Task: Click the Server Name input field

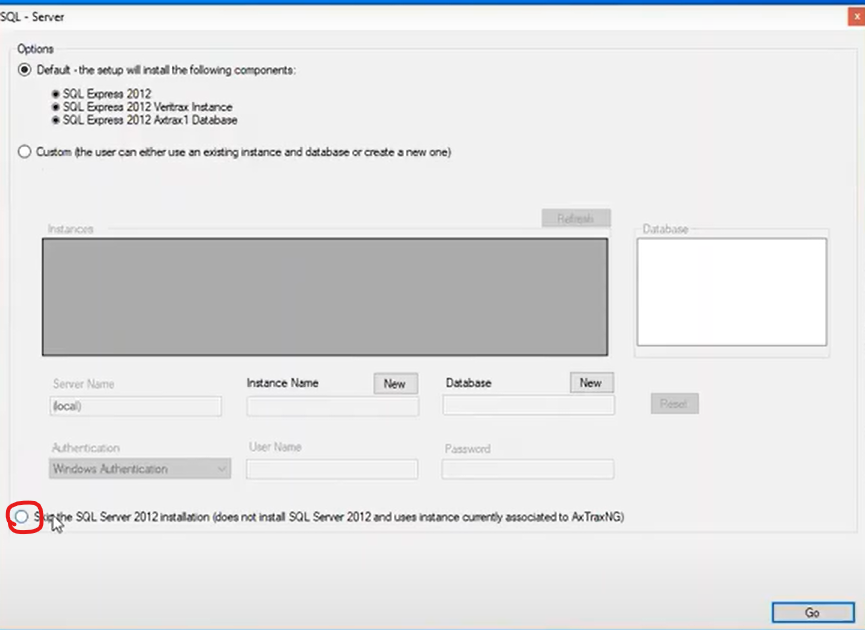Action: click(x=136, y=406)
